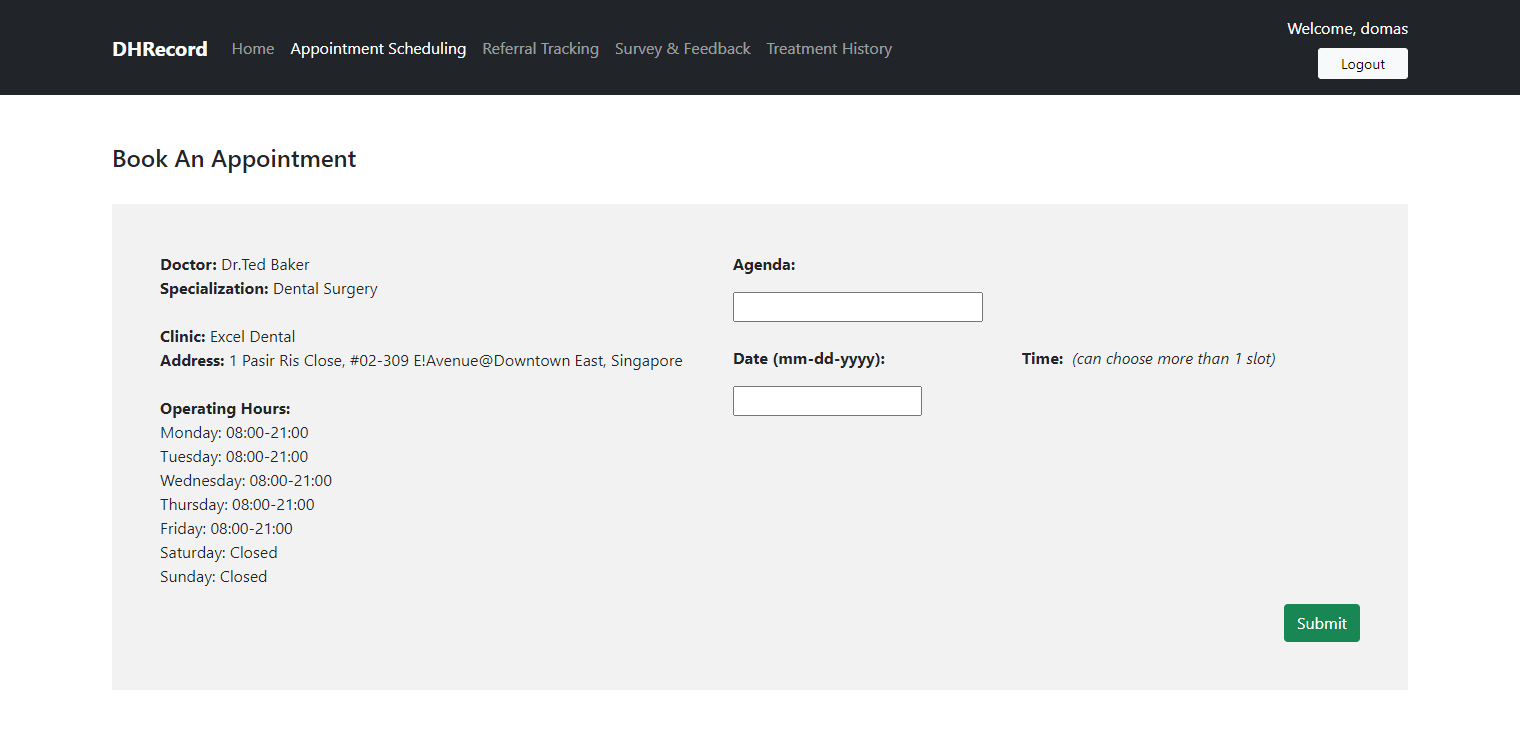Click the '(can choose more than 1 slot)' hint
The image size is (1520, 746).
pyautogui.click(x=1174, y=359)
